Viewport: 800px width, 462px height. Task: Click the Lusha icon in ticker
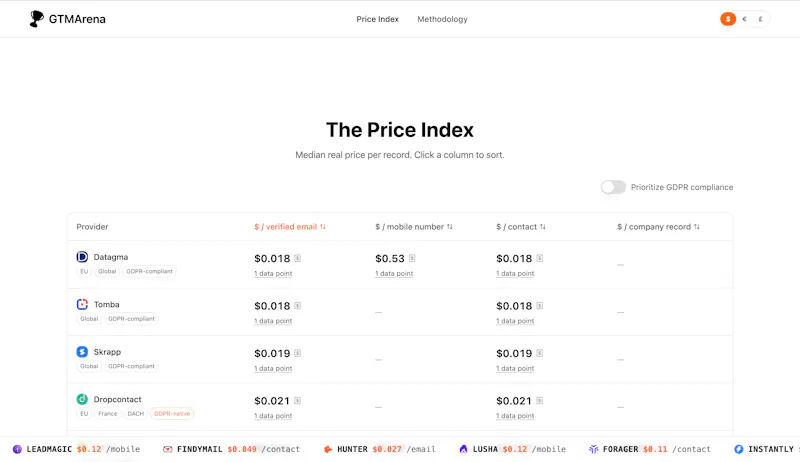coord(463,449)
